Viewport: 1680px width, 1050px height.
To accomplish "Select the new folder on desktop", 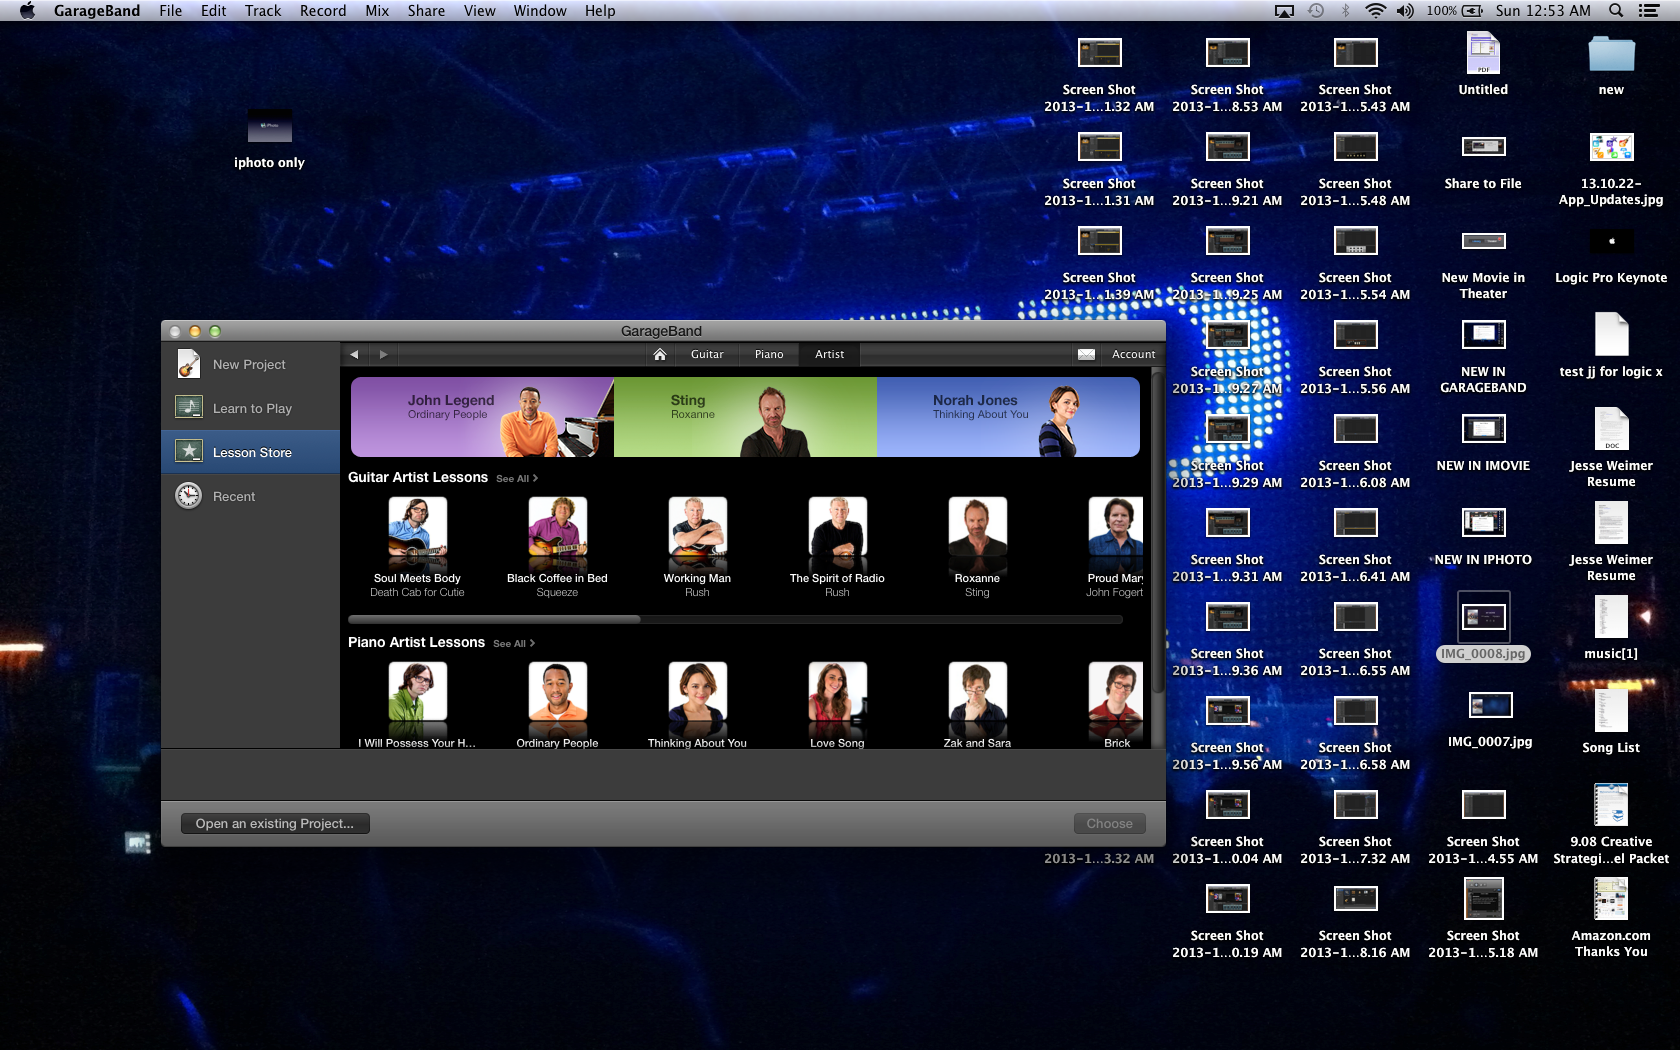I will pos(1611,64).
